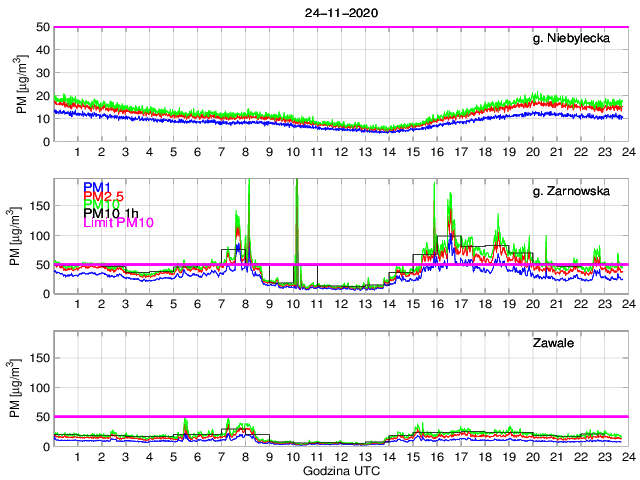Click the 50 tick in the top panel

click(x=41, y=27)
